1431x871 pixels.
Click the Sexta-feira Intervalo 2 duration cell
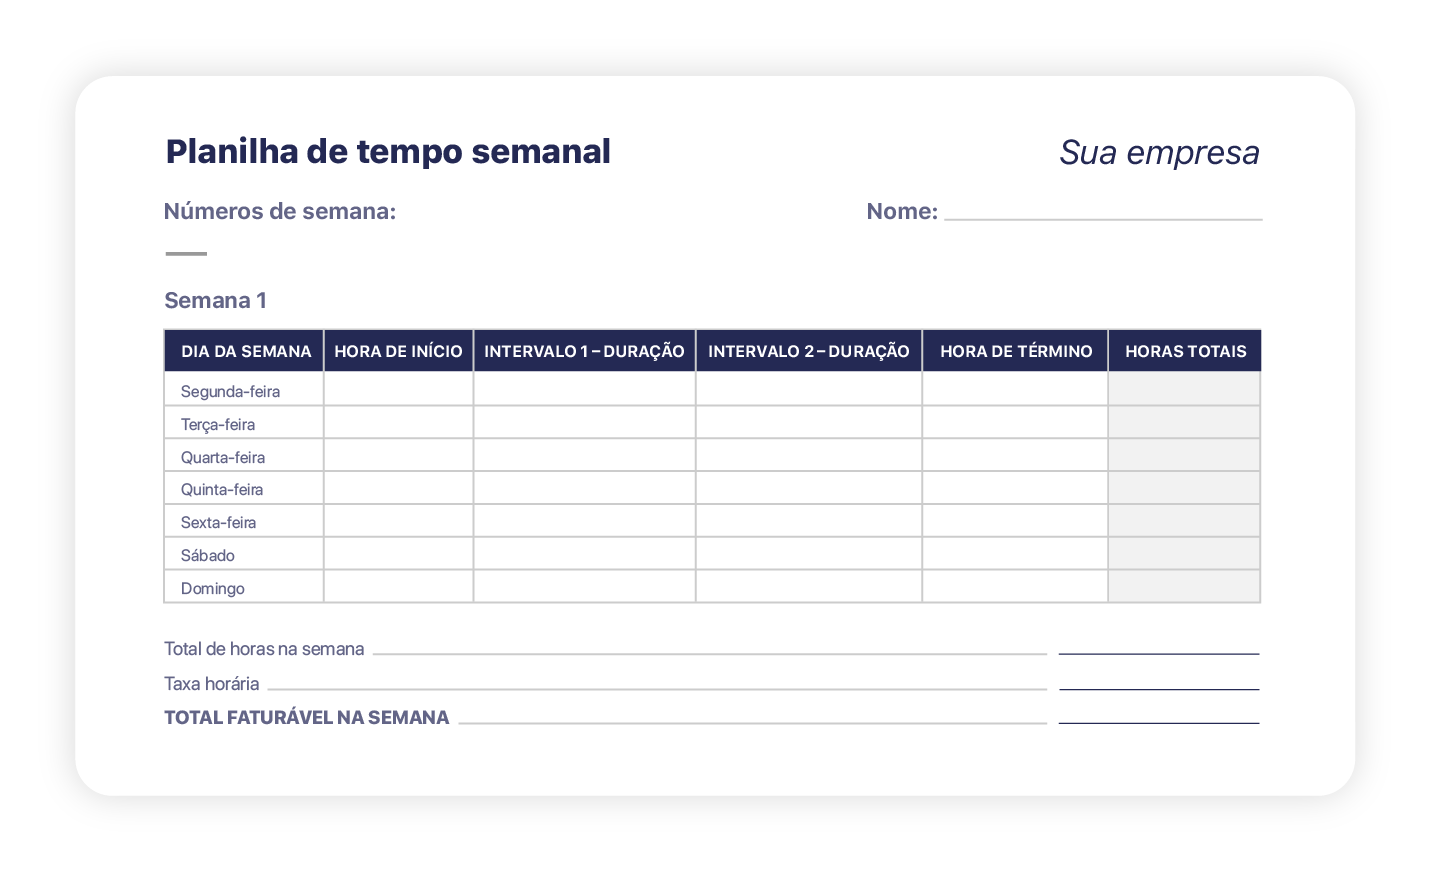point(808,521)
